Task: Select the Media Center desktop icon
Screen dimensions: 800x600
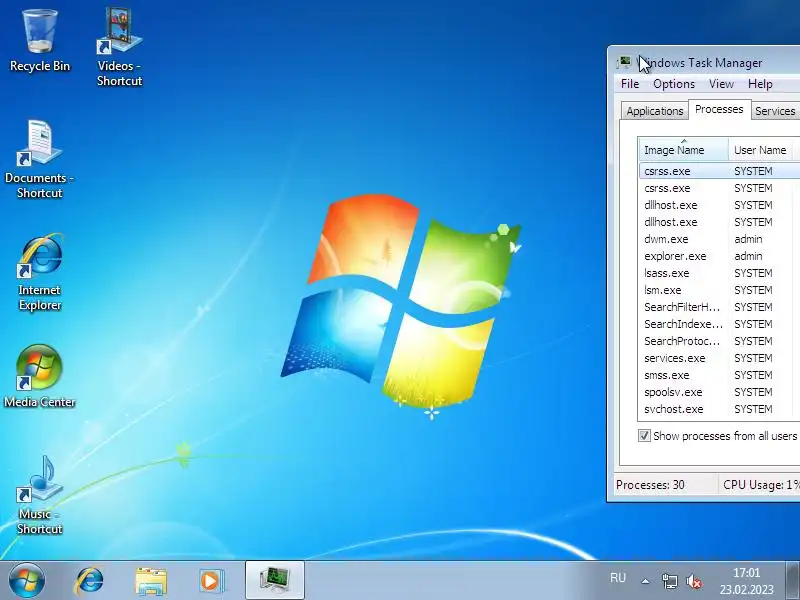Action: [x=40, y=377]
